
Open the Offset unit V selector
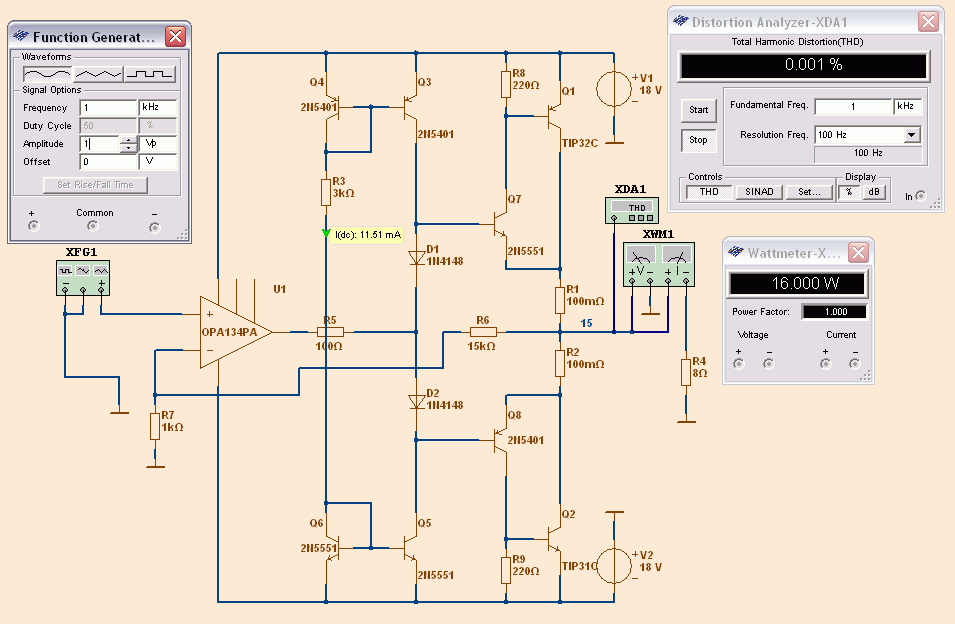[158, 161]
